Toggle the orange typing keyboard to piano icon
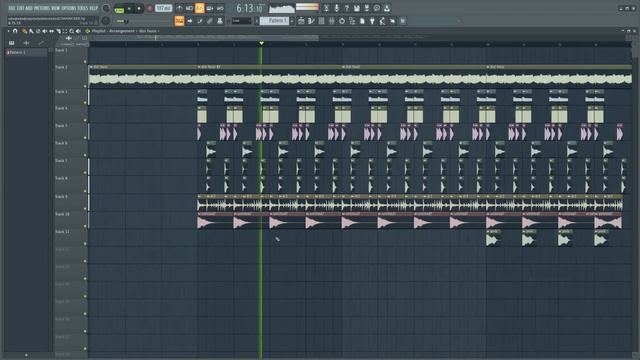 (179, 21)
